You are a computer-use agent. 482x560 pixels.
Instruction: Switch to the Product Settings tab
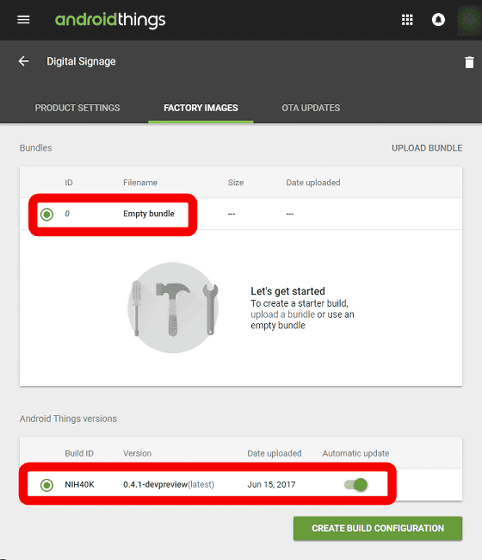coord(77,108)
